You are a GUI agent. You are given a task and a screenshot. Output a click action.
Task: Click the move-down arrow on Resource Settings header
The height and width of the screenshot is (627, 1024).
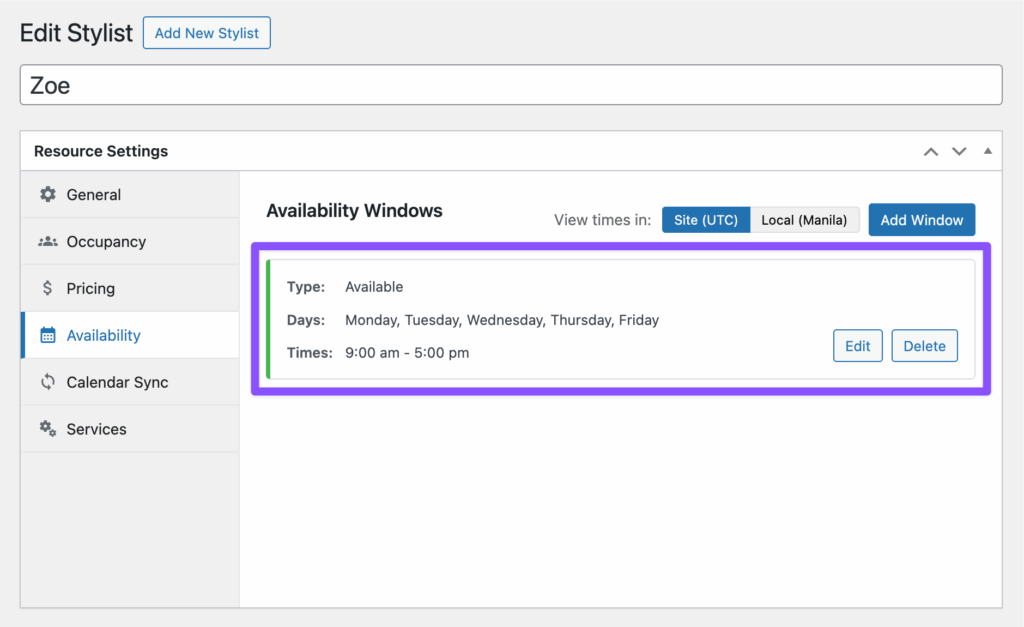[959, 151]
